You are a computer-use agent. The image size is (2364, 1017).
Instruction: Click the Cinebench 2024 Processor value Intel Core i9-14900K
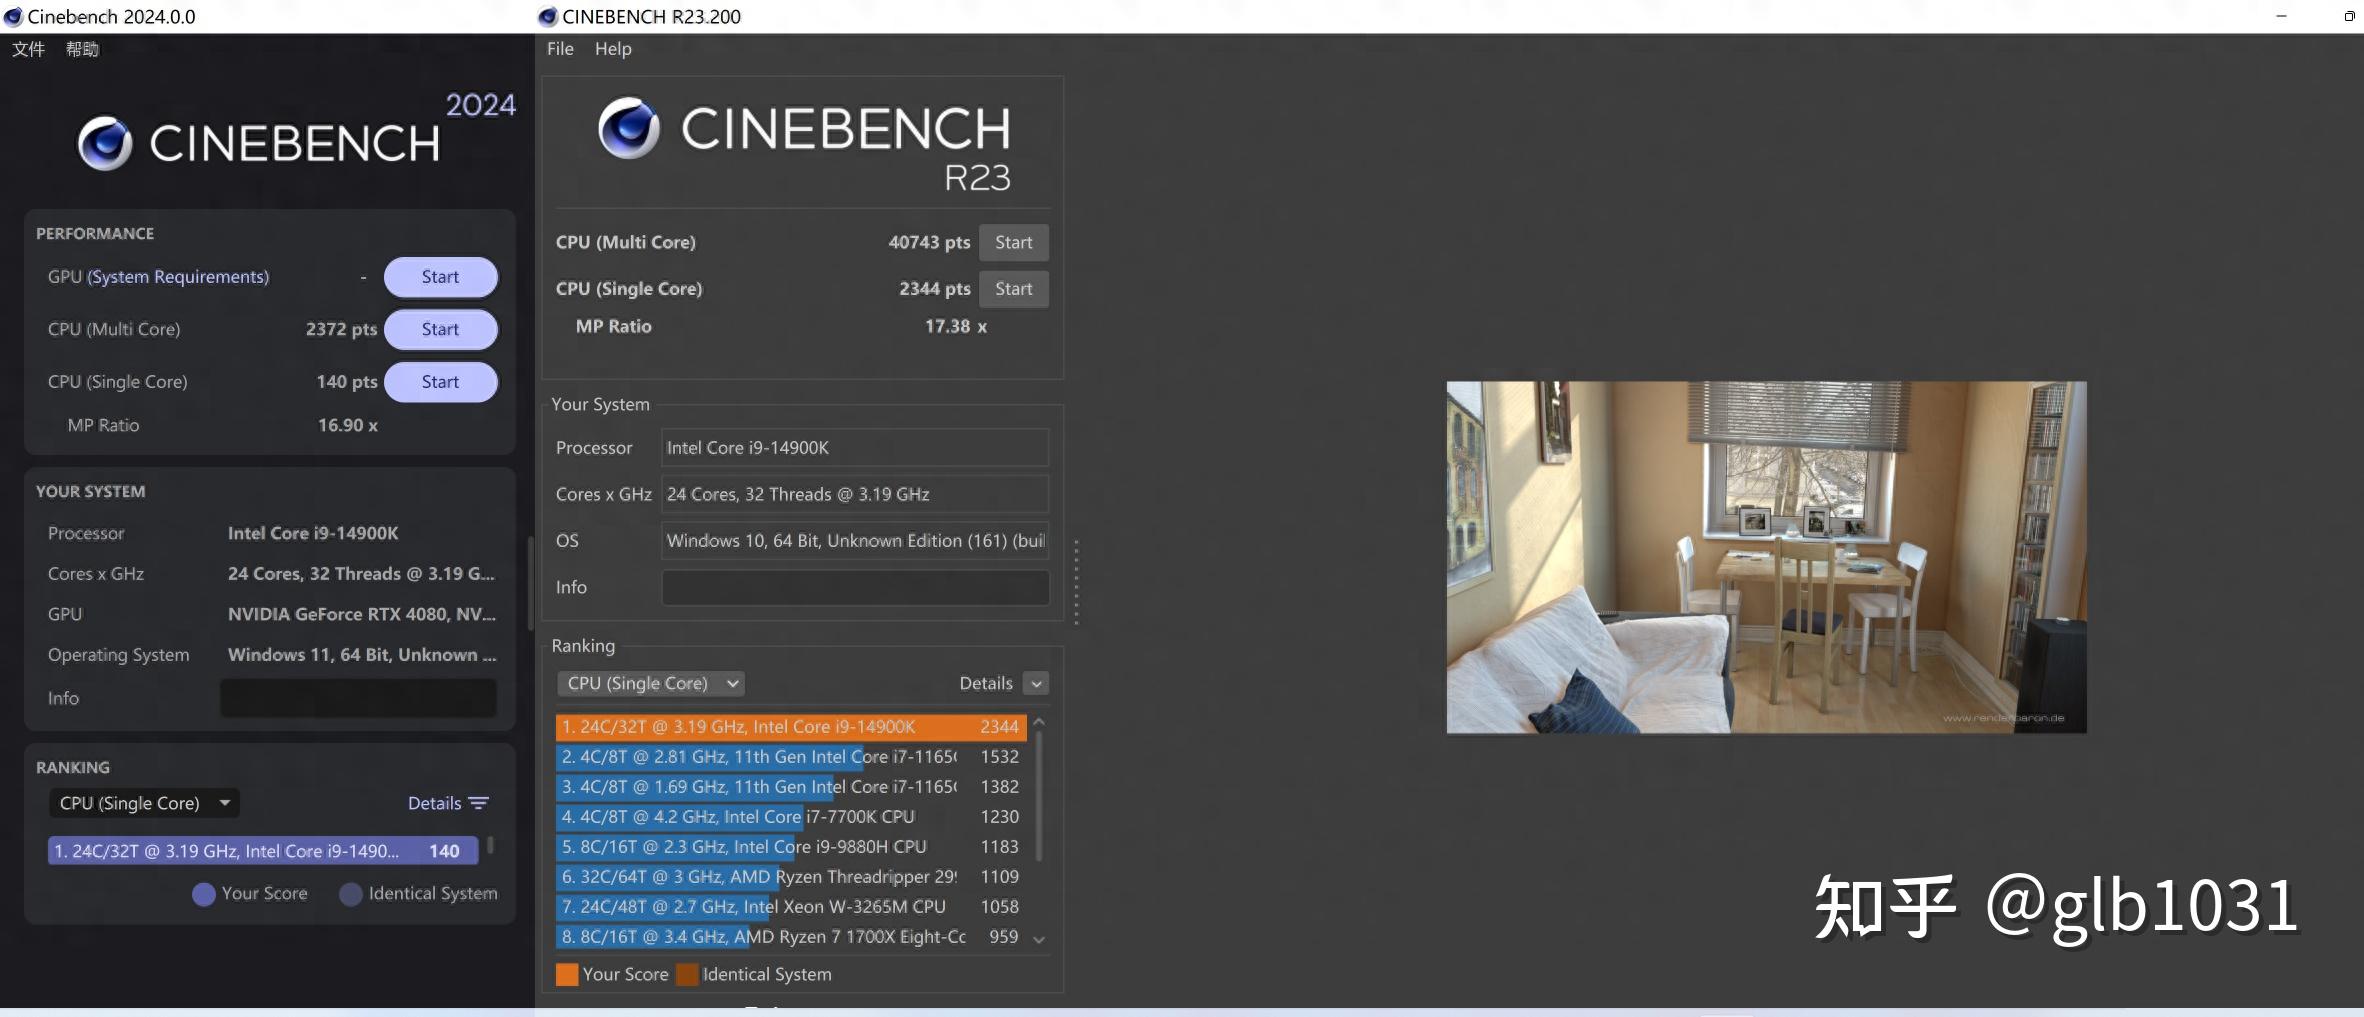(x=312, y=533)
